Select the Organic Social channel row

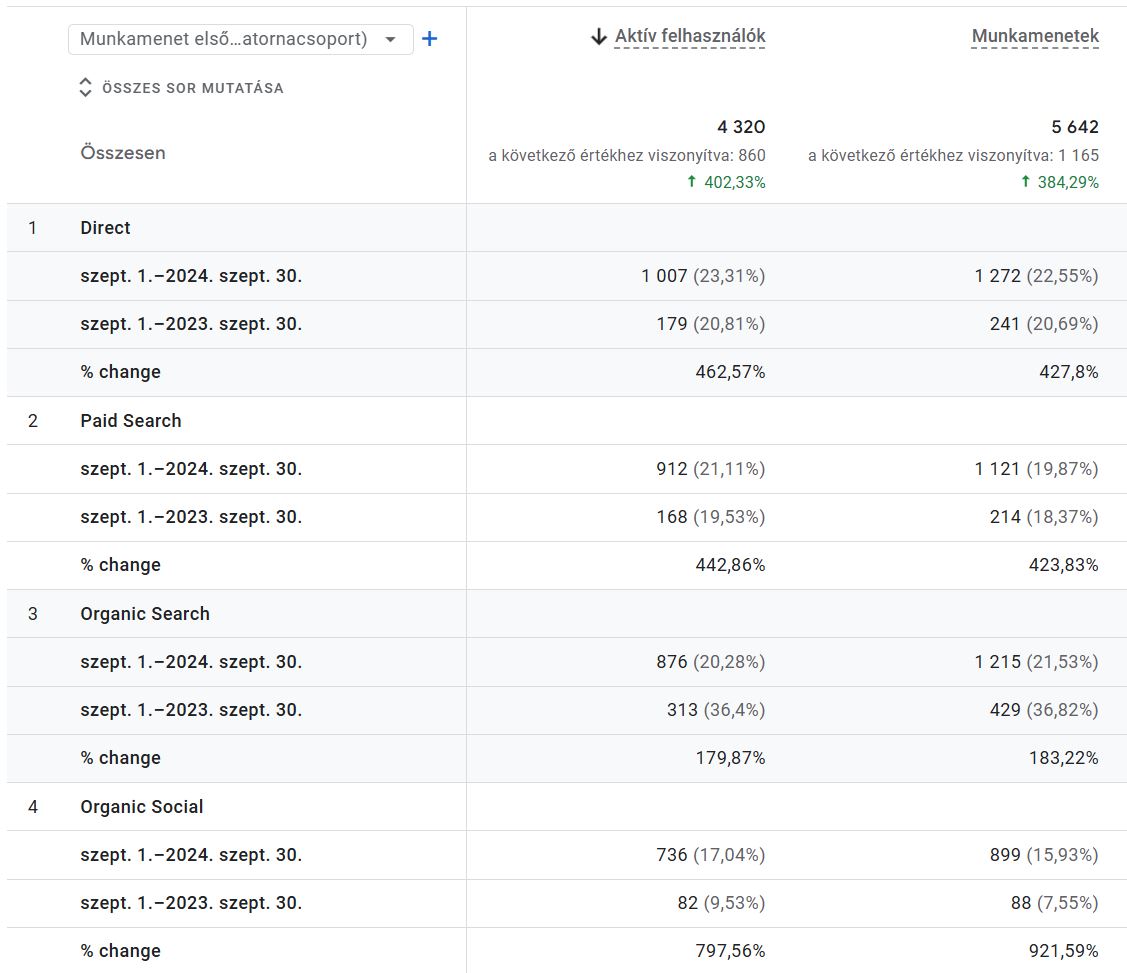pos(142,807)
